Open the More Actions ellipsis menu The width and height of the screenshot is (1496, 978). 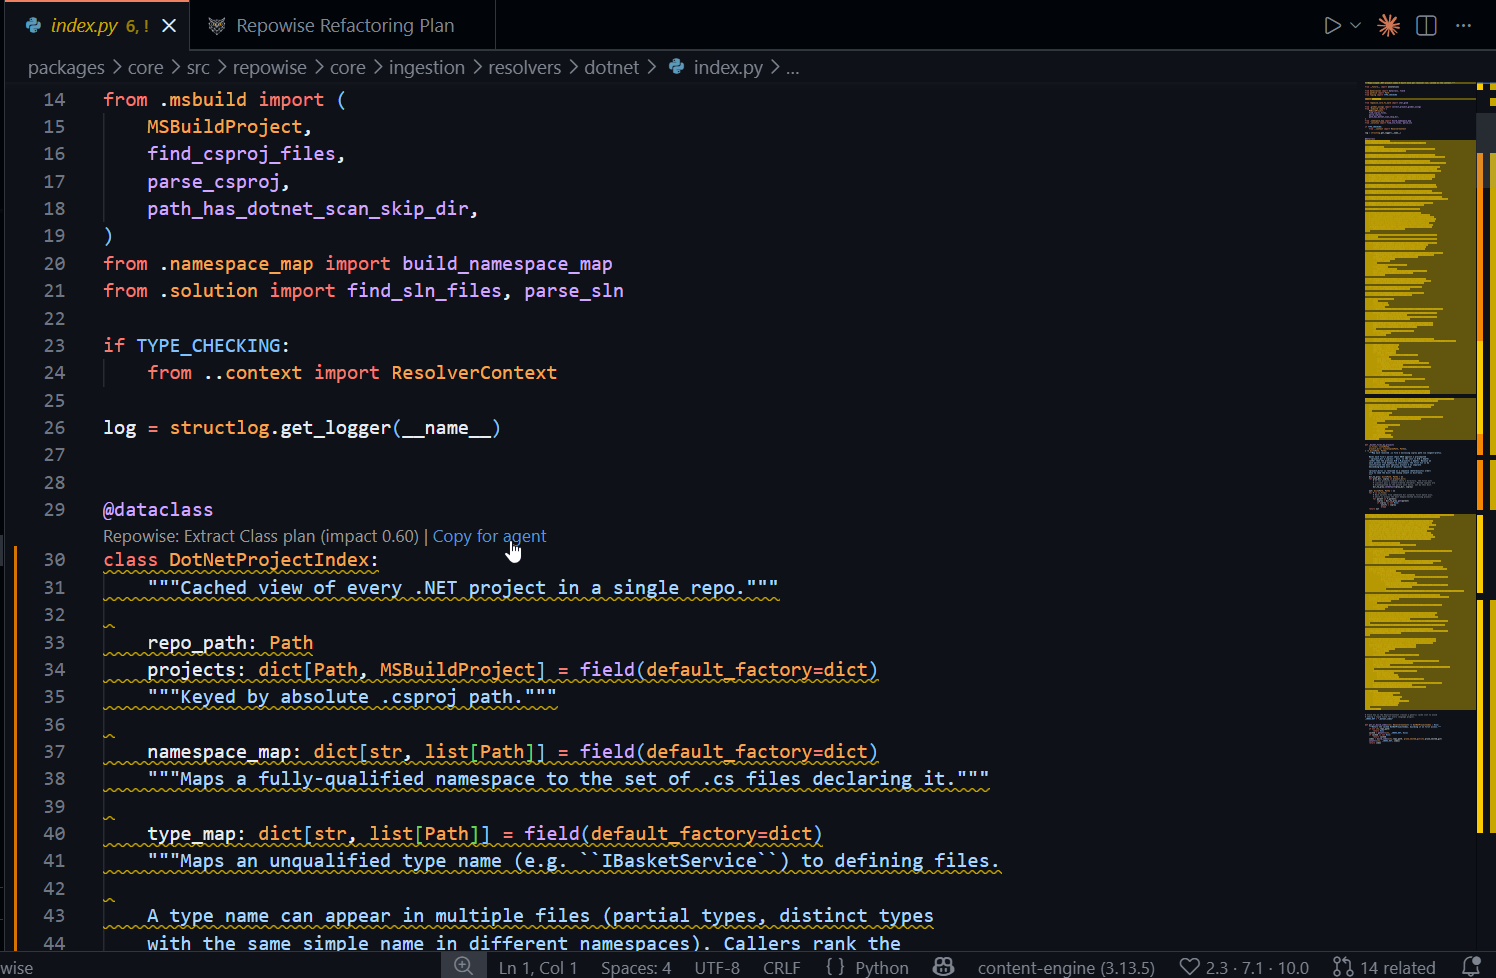point(1464,26)
